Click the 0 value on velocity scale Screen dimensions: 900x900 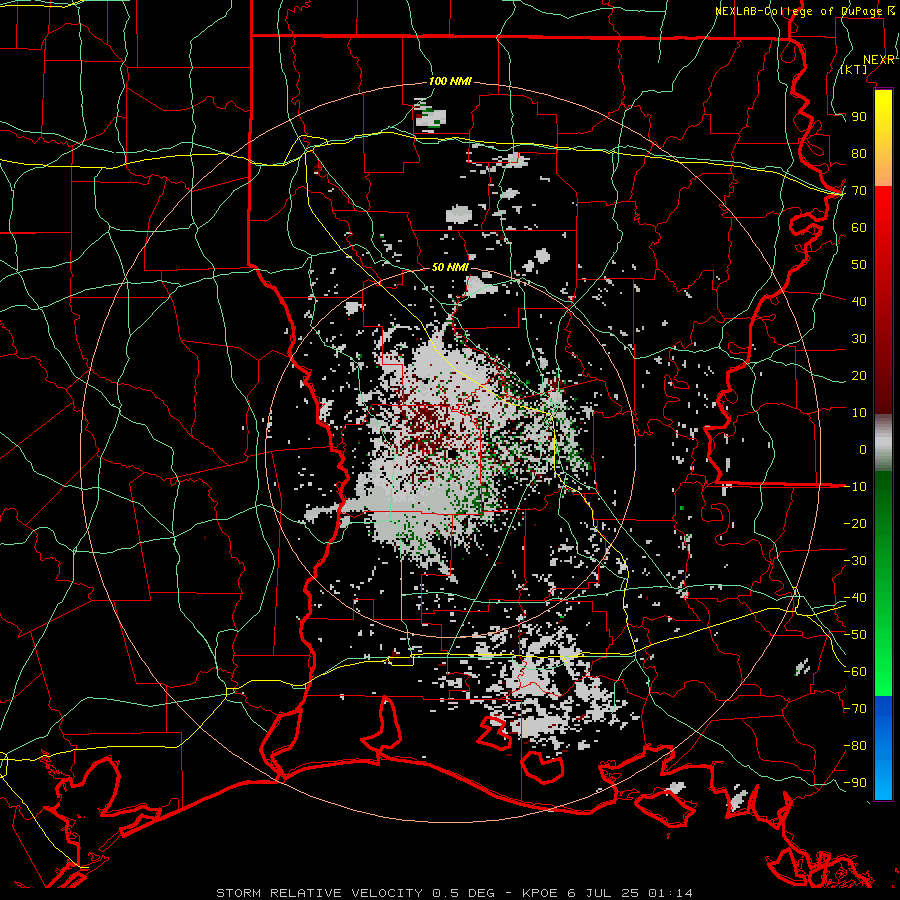point(863,449)
